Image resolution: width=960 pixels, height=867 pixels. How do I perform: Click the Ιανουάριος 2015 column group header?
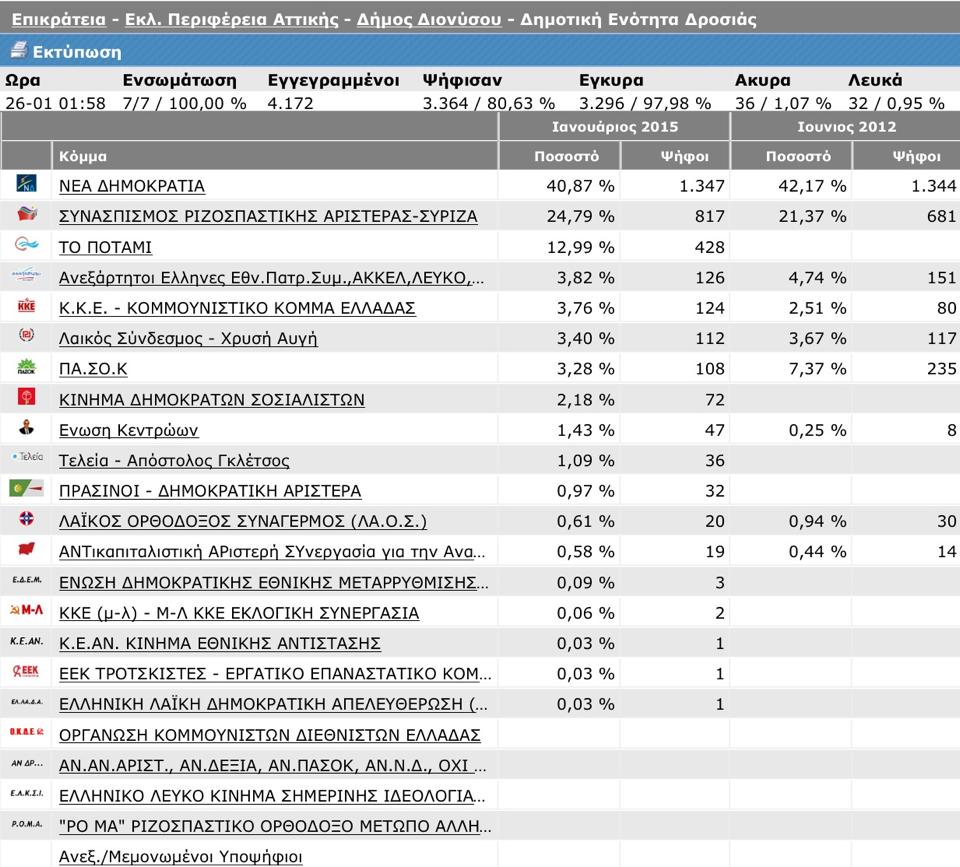coord(615,127)
